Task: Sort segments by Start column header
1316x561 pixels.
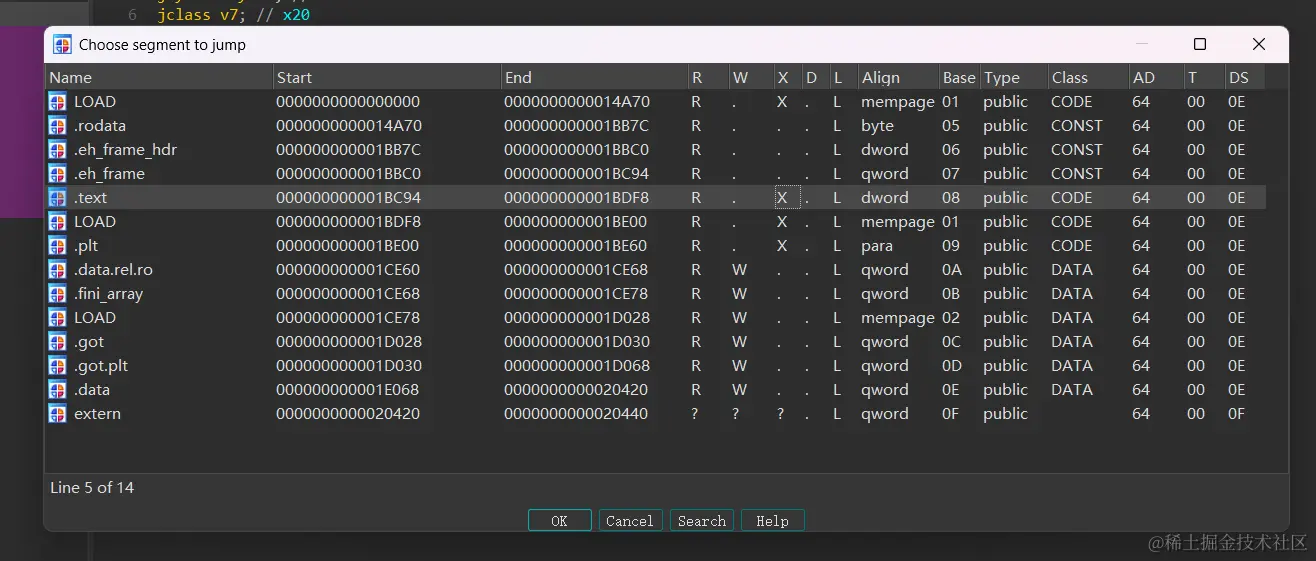Action: [x=387, y=77]
